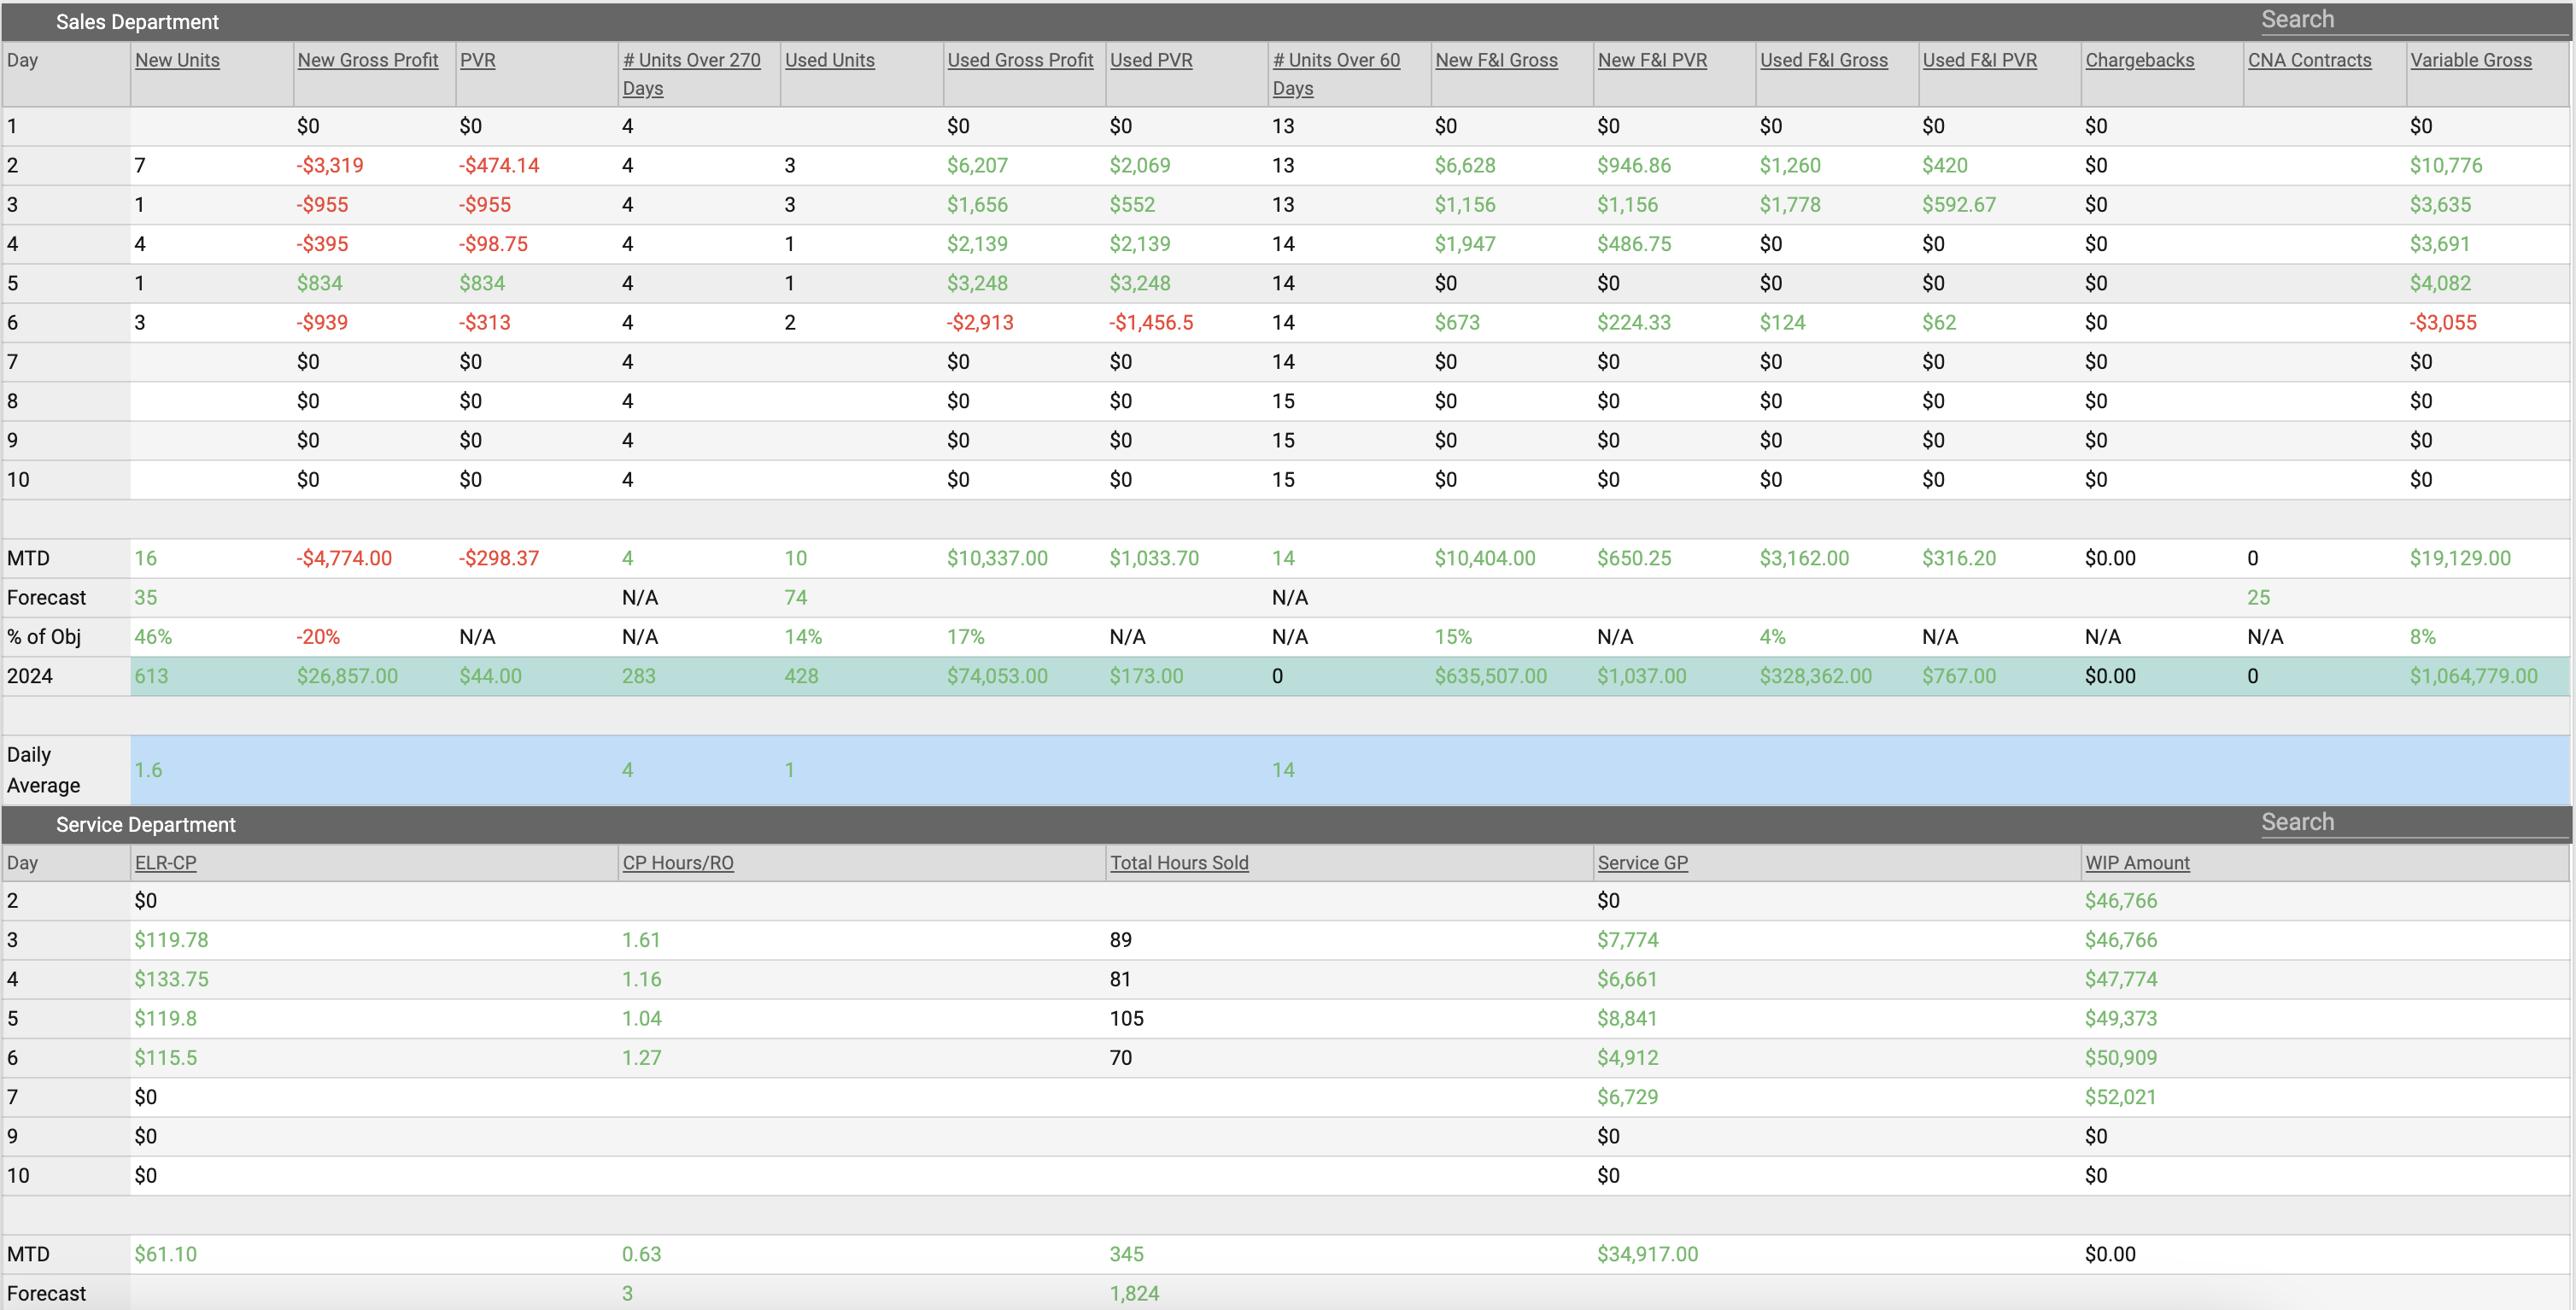
Task: Click % of Obj value 46%
Action: pos(152,637)
